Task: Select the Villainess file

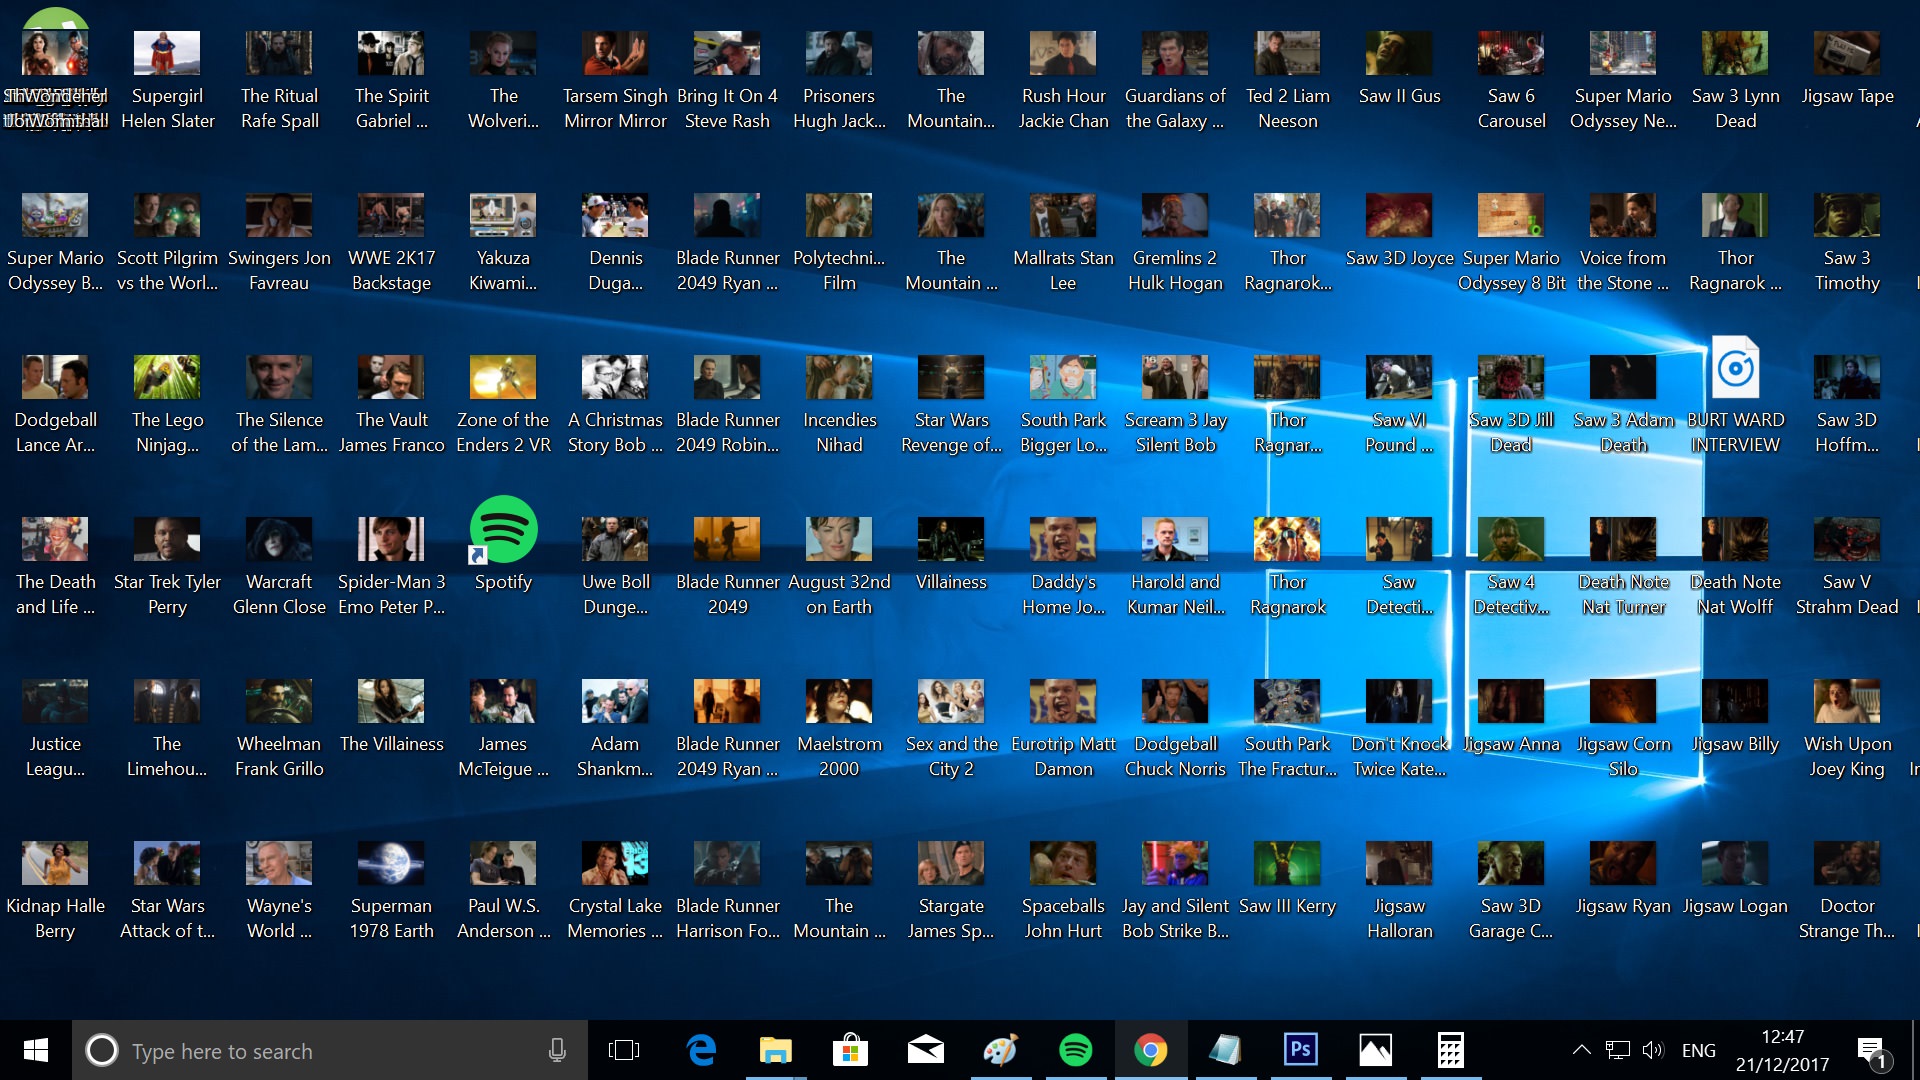Action: click(951, 556)
